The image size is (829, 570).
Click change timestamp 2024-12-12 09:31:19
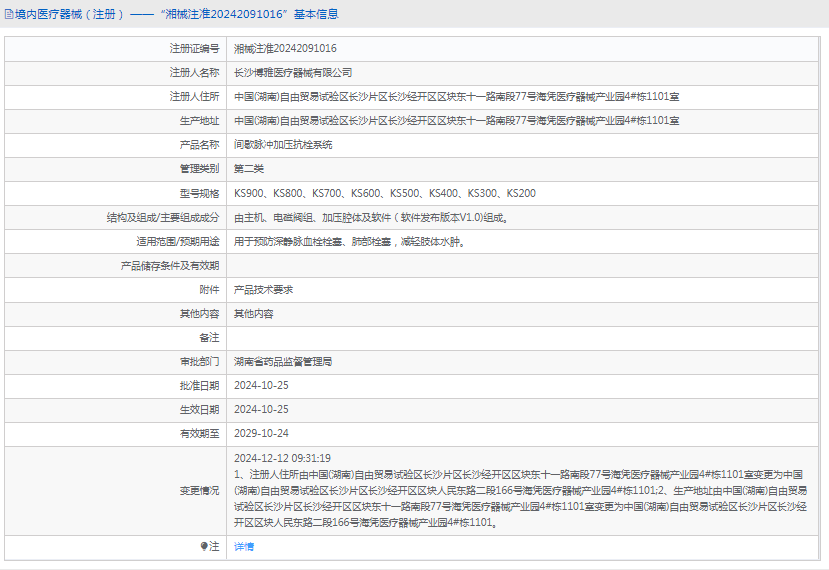[x=282, y=458]
